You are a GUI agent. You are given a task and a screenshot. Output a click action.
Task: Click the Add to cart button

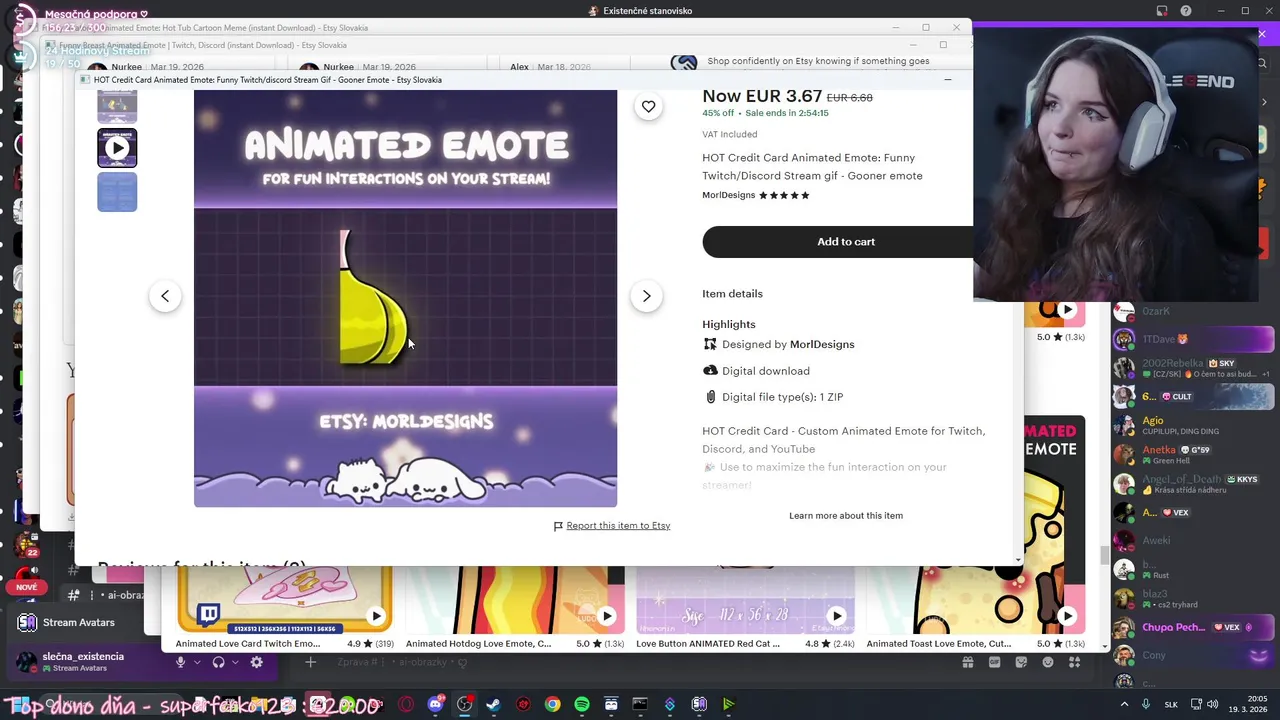(x=846, y=241)
